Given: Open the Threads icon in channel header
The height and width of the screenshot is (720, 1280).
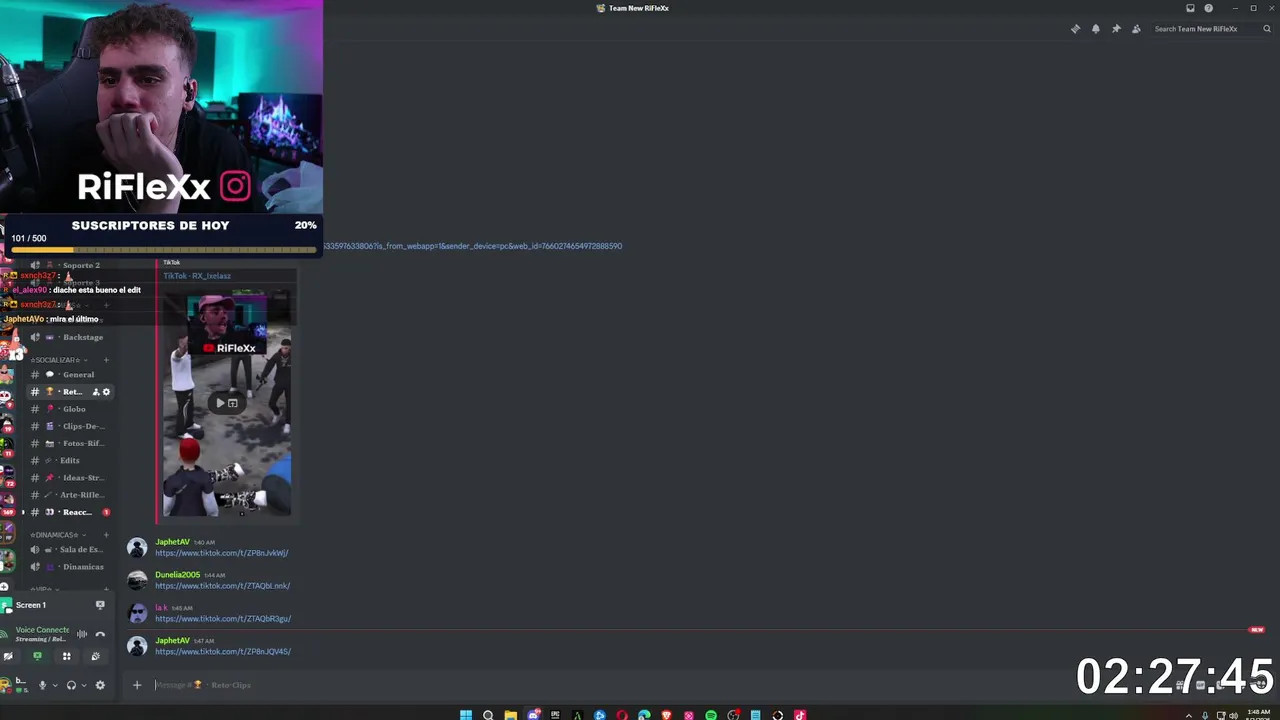Looking at the screenshot, I should [x=1075, y=29].
